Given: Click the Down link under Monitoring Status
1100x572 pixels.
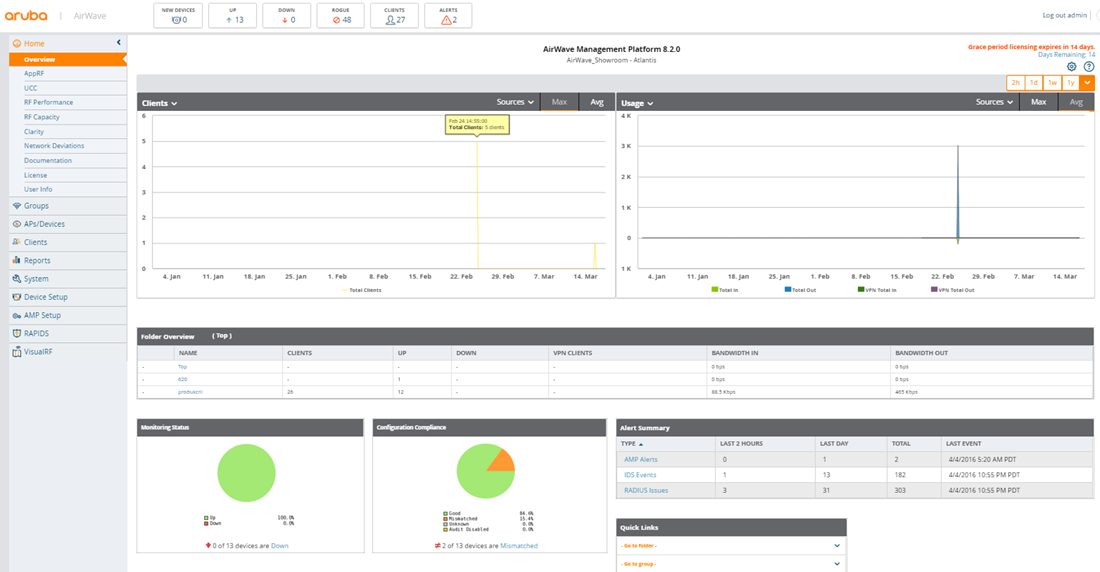Looking at the screenshot, I should coord(279,545).
